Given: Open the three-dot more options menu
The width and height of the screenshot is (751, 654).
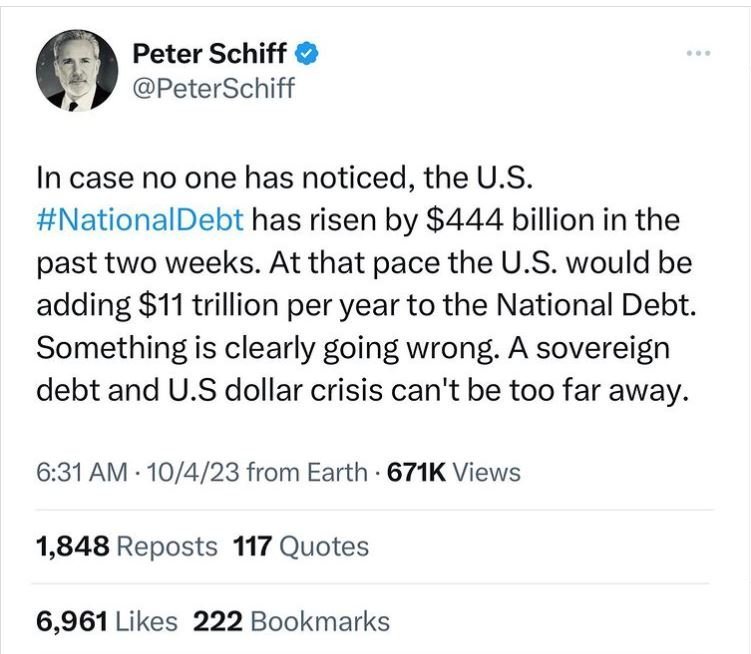Looking at the screenshot, I should pyautogui.click(x=698, y=53).
